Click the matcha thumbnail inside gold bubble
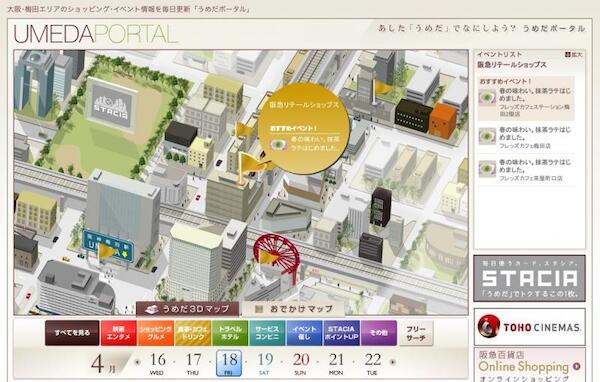 (x=279, y=145)
